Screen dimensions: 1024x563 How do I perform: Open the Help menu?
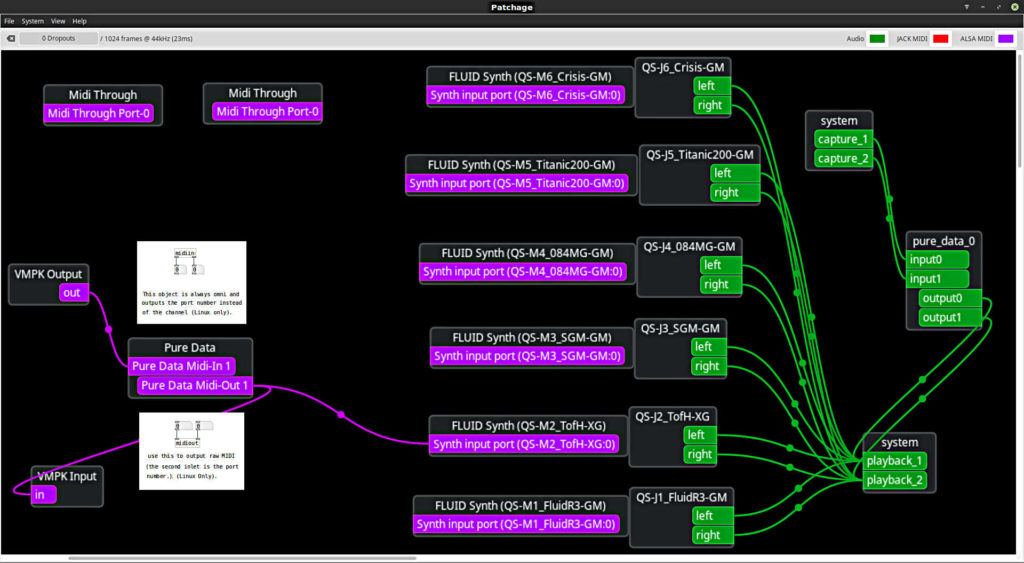(80, 21)
